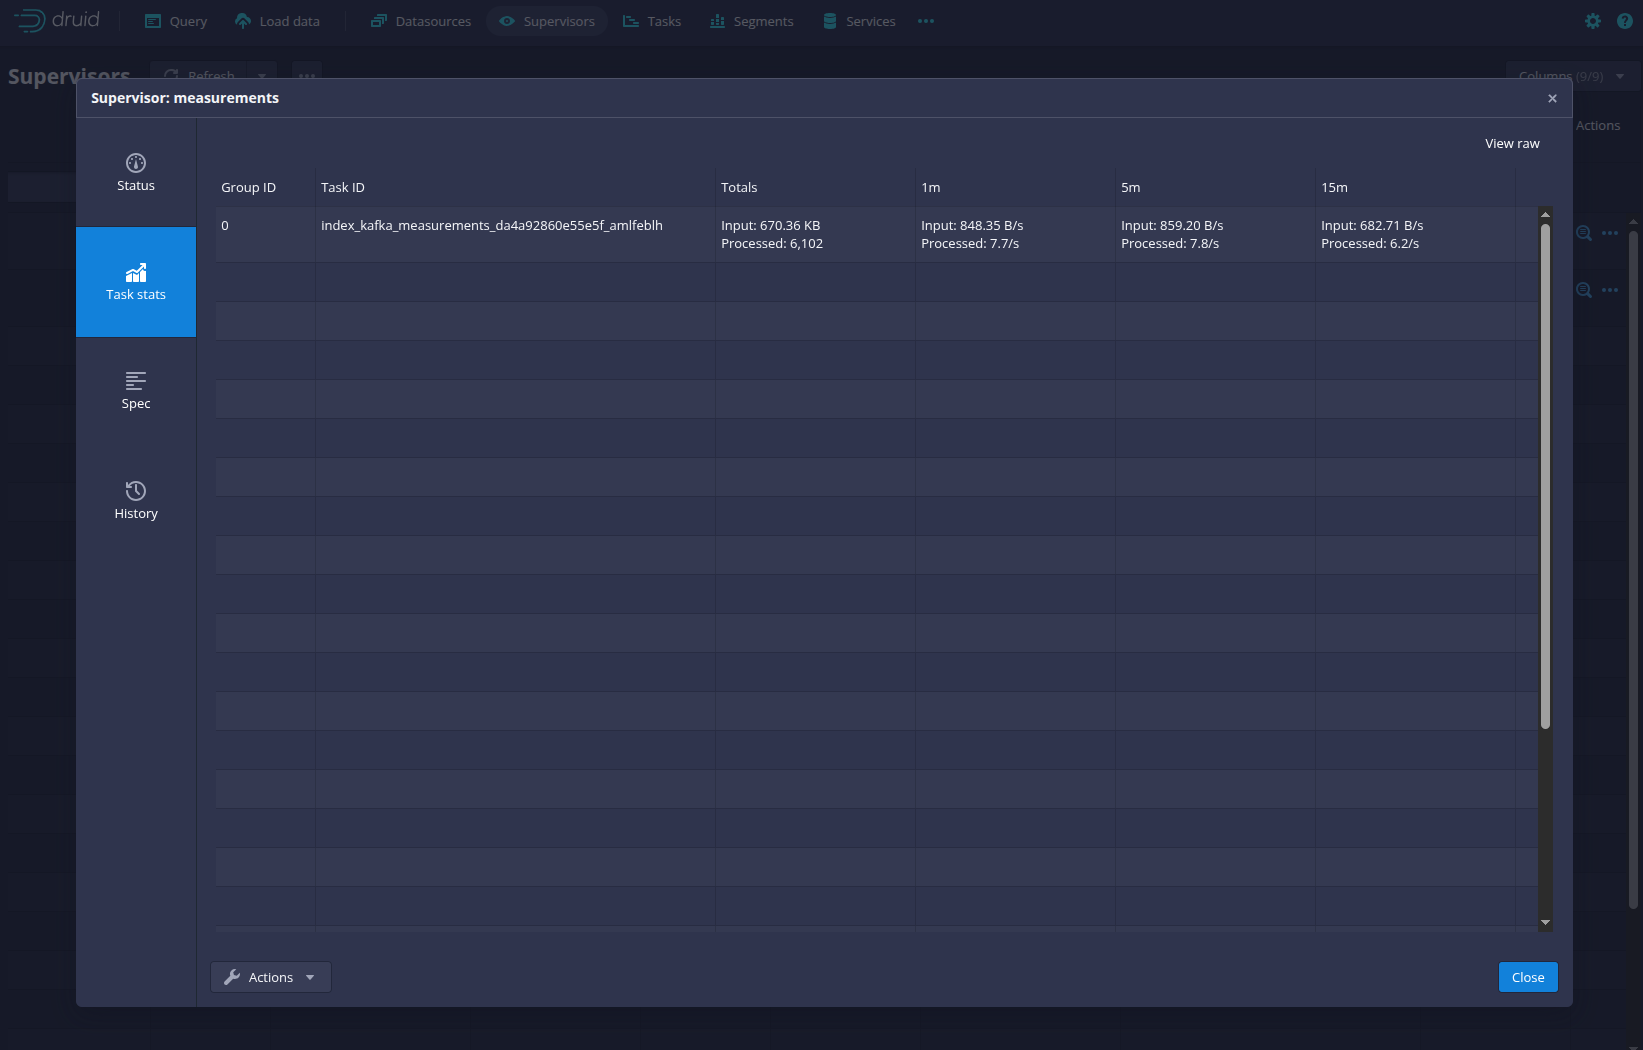Screen dimensions: 1643x1050
Task: Open the History clock icon tab
Action: click(136, 500)
